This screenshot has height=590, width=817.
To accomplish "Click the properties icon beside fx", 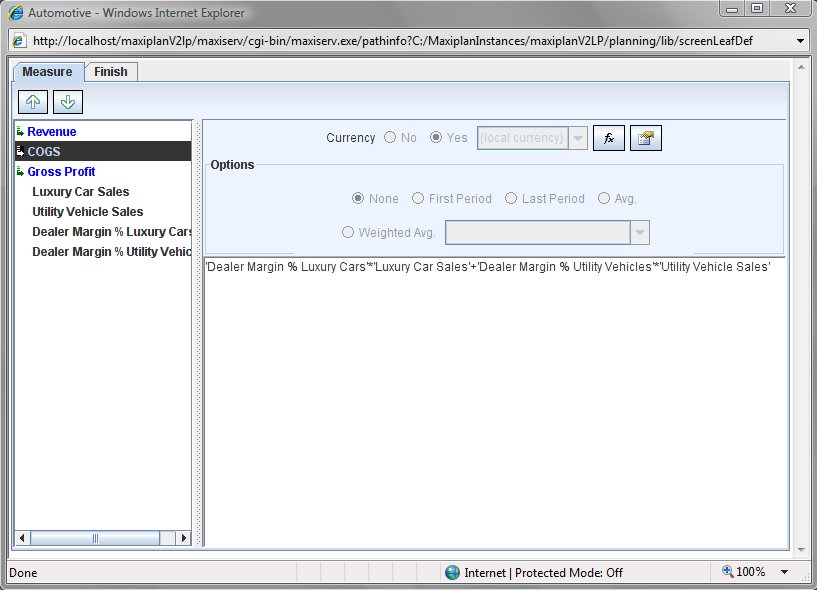I will (x=645, y=138).
